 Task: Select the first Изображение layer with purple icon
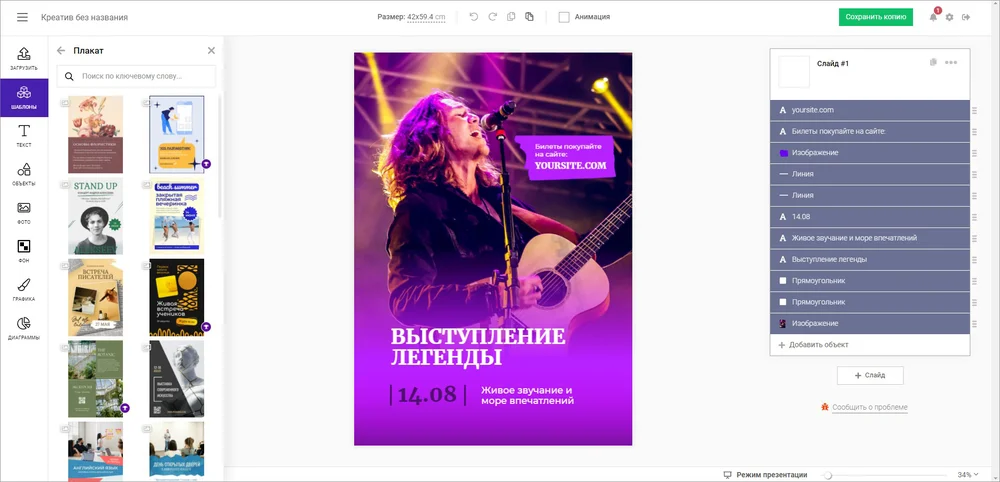pyautogui.click(x=870, y=153)
